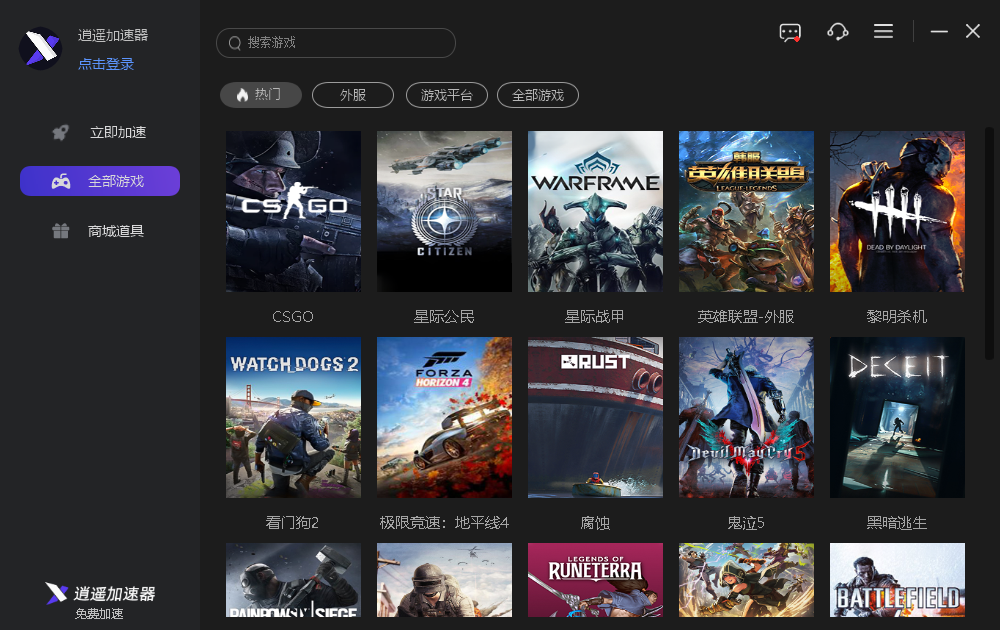Click the CSGO game title text
This screenshot has height=630, width=1000.
click(x=293, y=317)
